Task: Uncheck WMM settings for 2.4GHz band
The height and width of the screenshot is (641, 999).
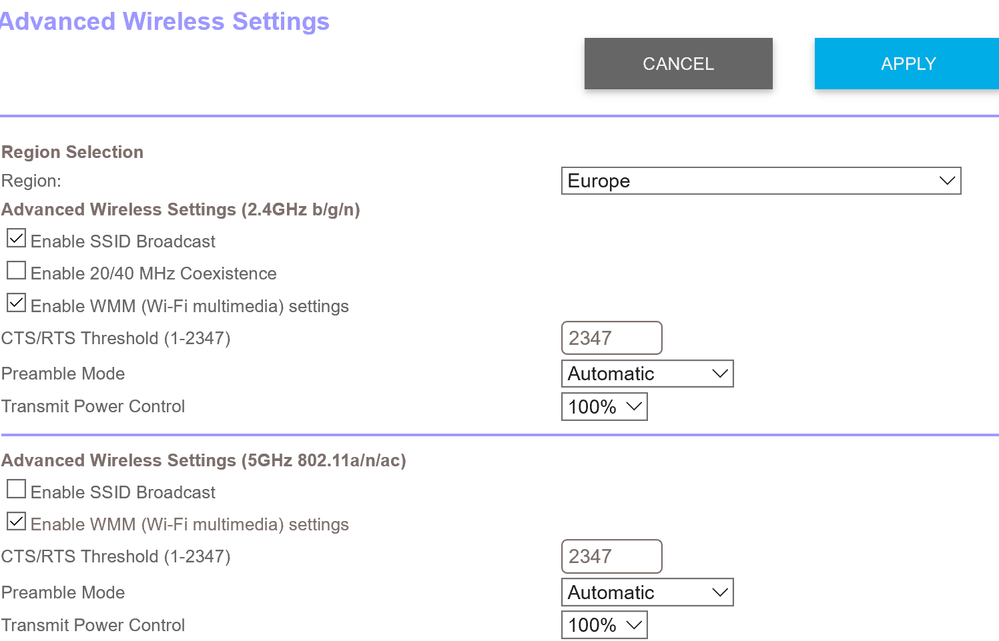Action: pyautogui.click(x=15, y=300)
